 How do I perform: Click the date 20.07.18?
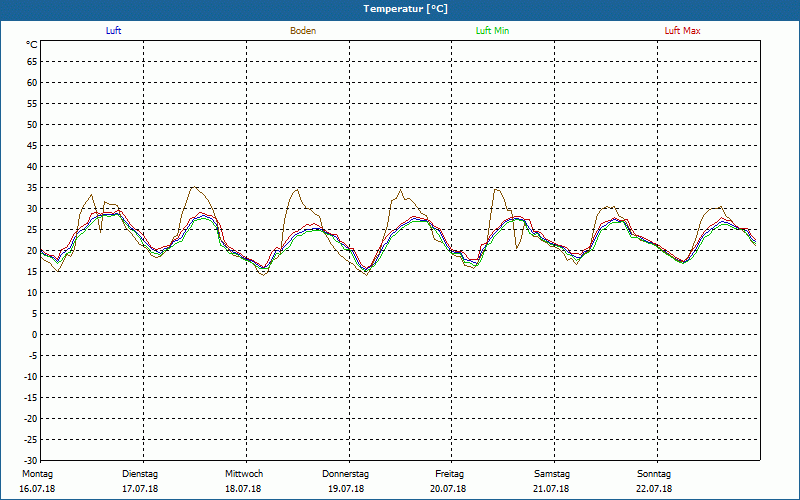pos(448,489)
